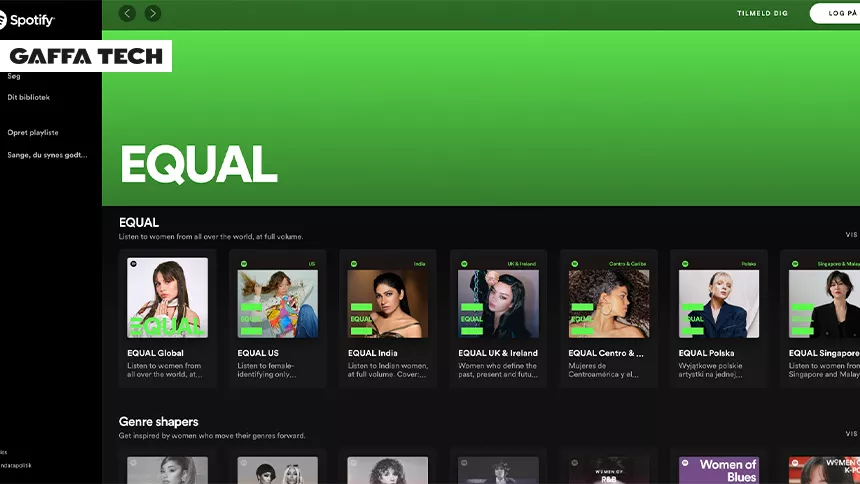
Task: Click VIS link next to Genre shapers
Action: coord(851,434)
